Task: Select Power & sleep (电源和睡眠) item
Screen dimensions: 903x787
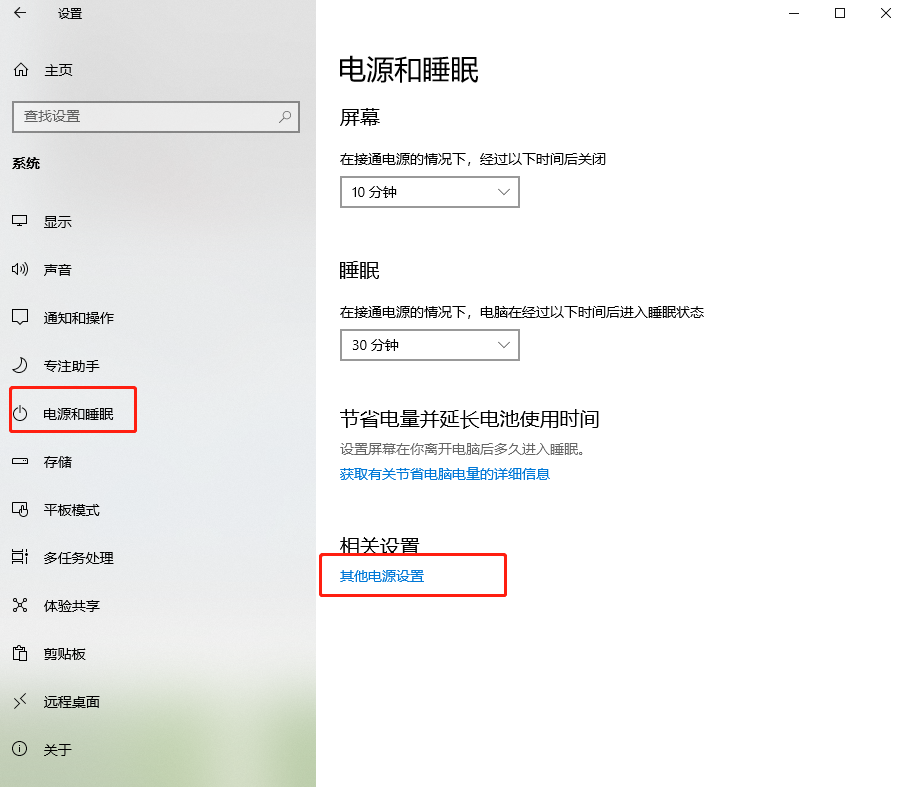Action: coord(78,414)
